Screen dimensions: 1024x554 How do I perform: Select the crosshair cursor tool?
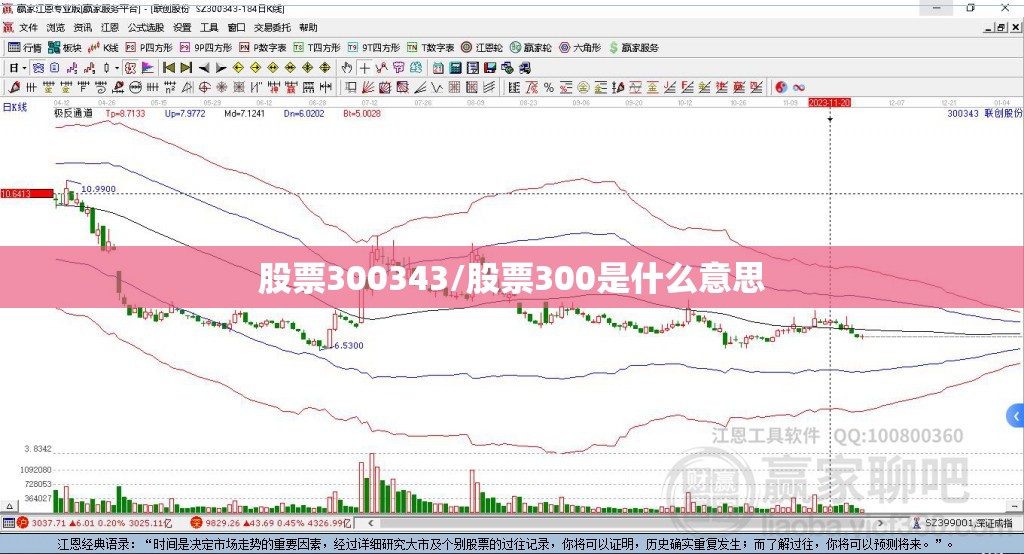pos(364,68)
